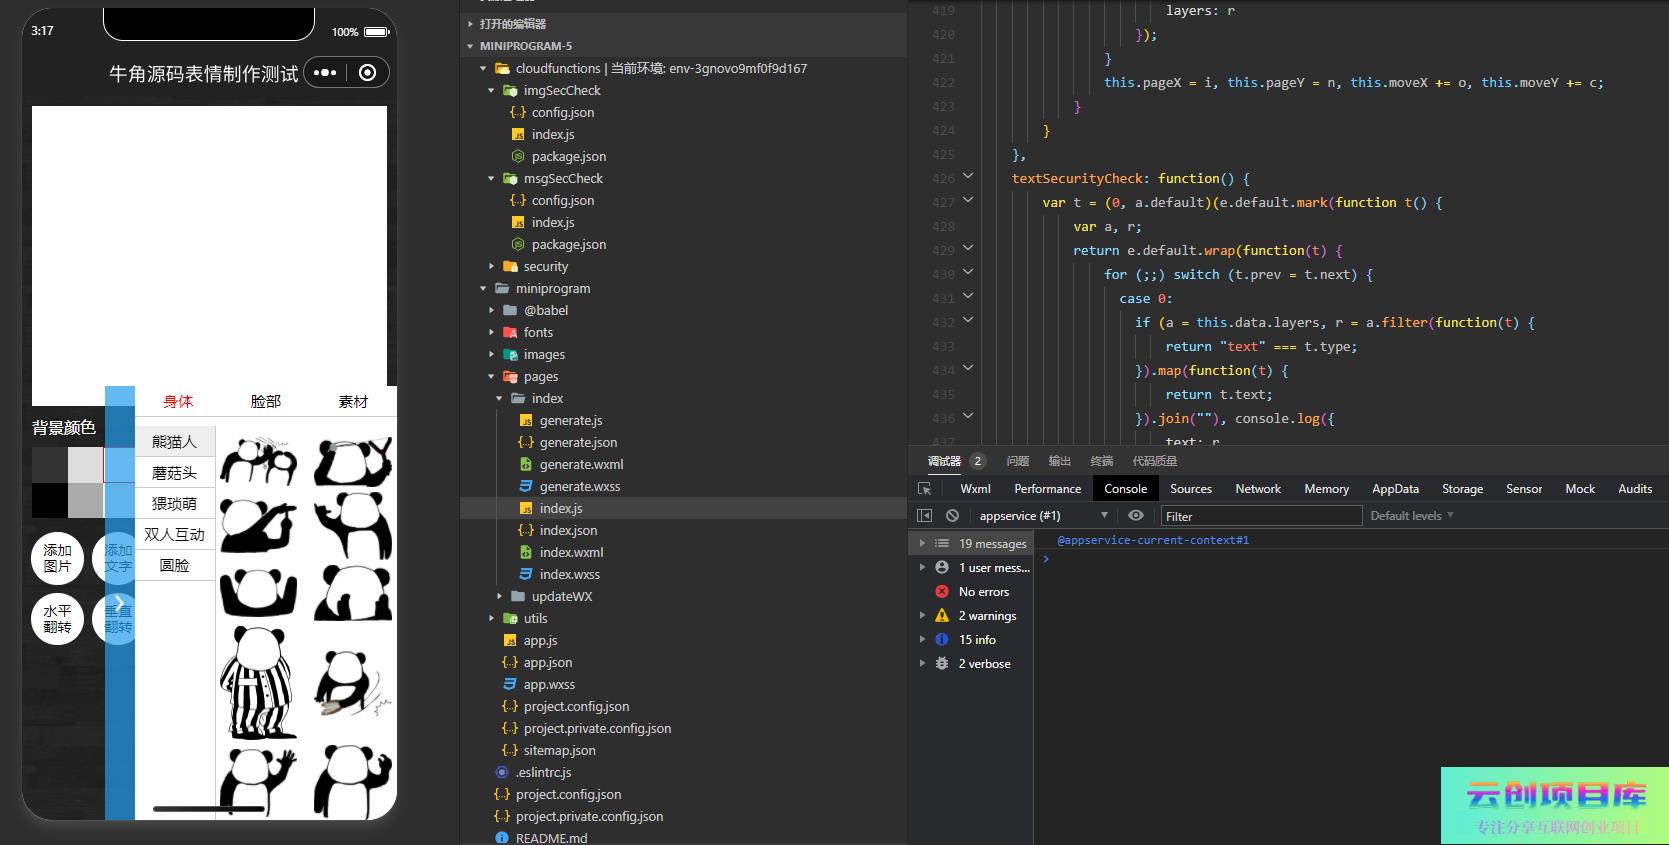Click the blue info circle icon
This screenshot has height=845, width=1669.
coord(941,640)
